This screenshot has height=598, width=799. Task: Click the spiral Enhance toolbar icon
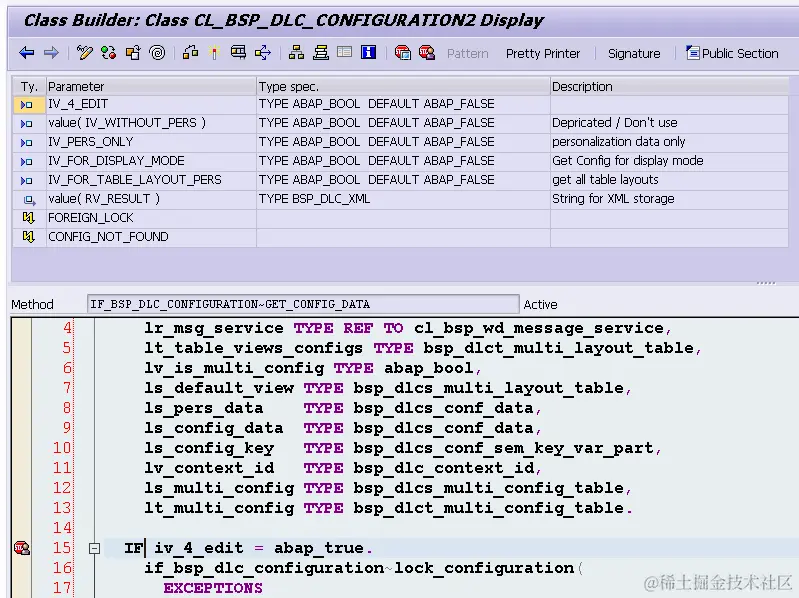pos(157,52)
